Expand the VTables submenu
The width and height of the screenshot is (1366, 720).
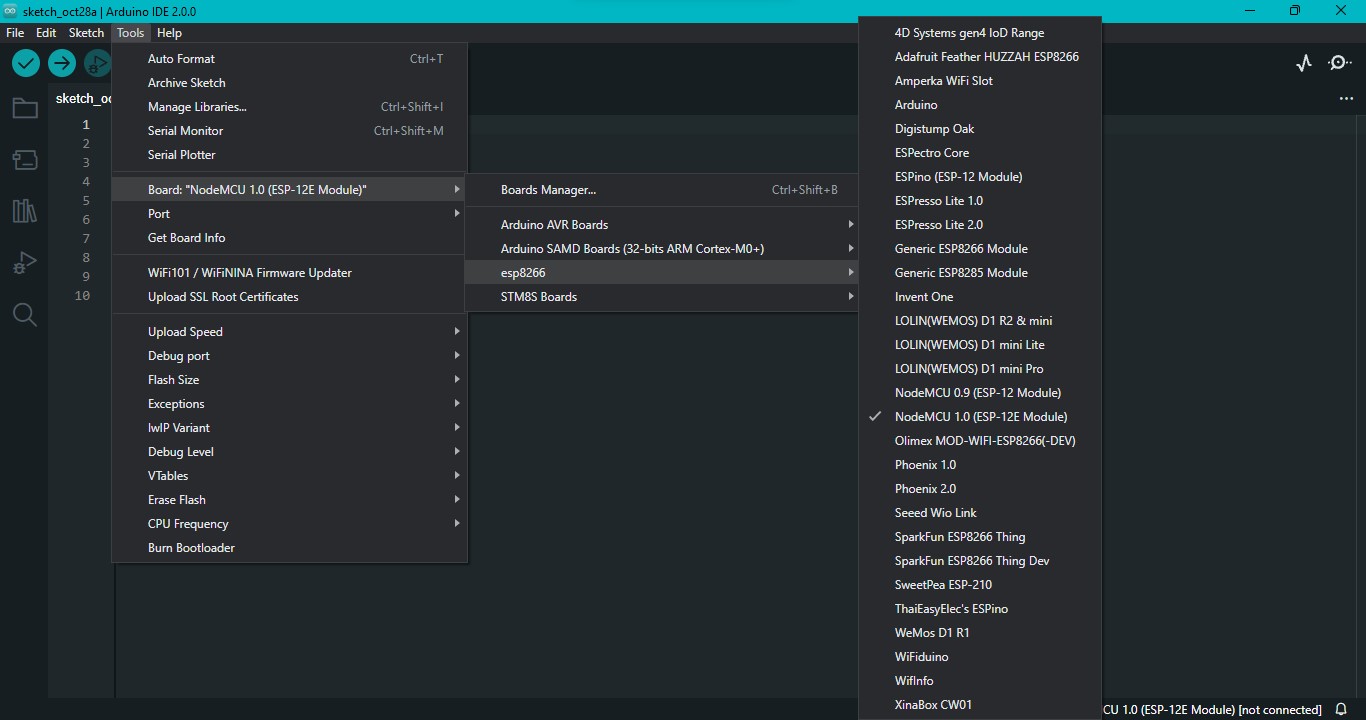pos(290,476)
